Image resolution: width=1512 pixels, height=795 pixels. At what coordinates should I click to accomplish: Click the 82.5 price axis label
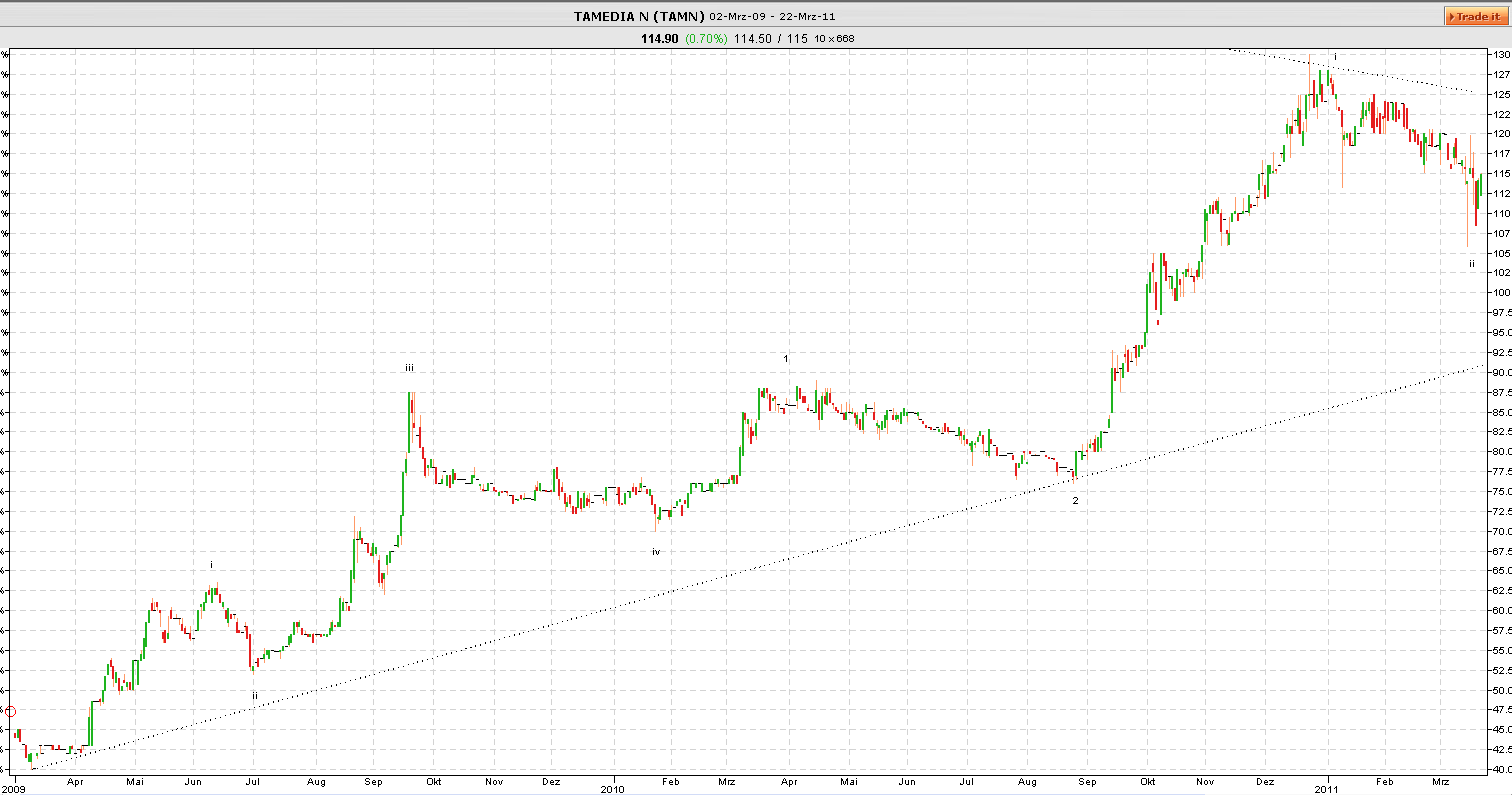(1501, 431)
